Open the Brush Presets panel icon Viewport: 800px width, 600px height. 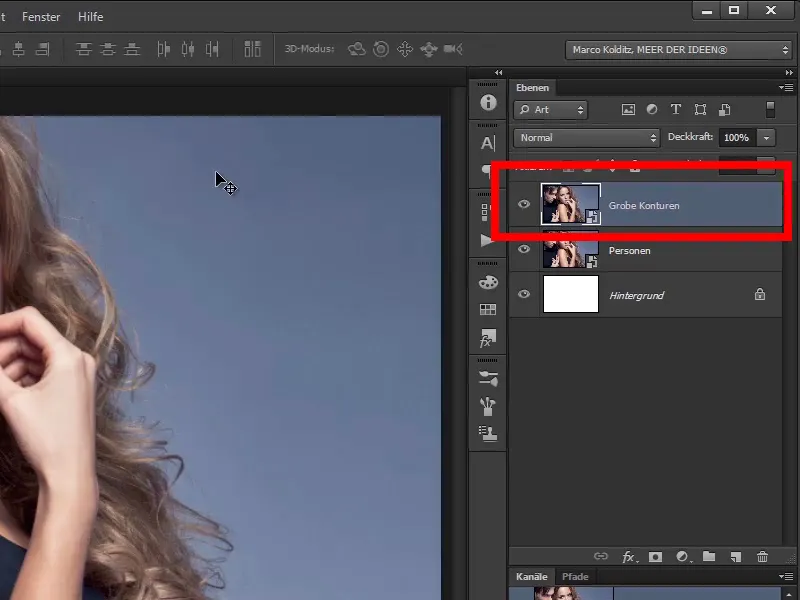[488, 378]
